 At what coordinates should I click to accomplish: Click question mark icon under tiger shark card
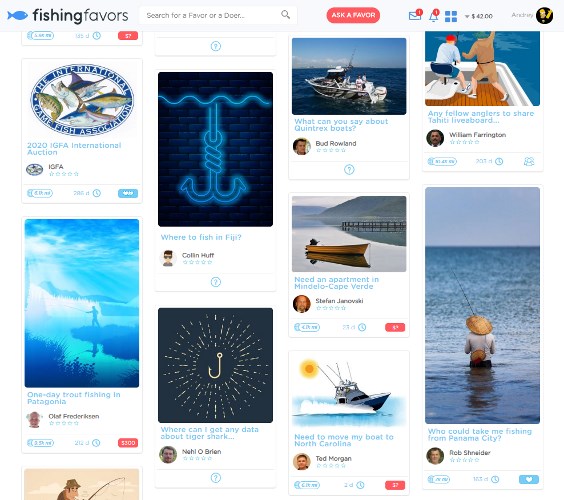[x=215, y=478]
